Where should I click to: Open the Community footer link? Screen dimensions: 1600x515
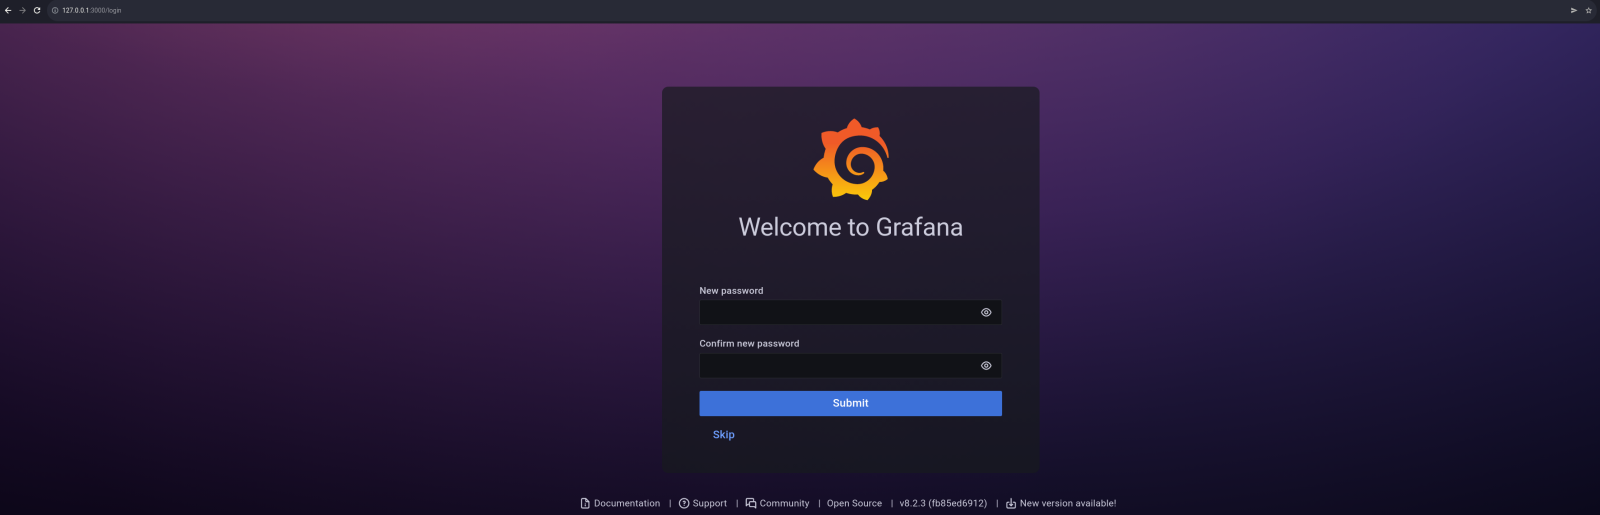pyautogui.click(x=777, y=504)
